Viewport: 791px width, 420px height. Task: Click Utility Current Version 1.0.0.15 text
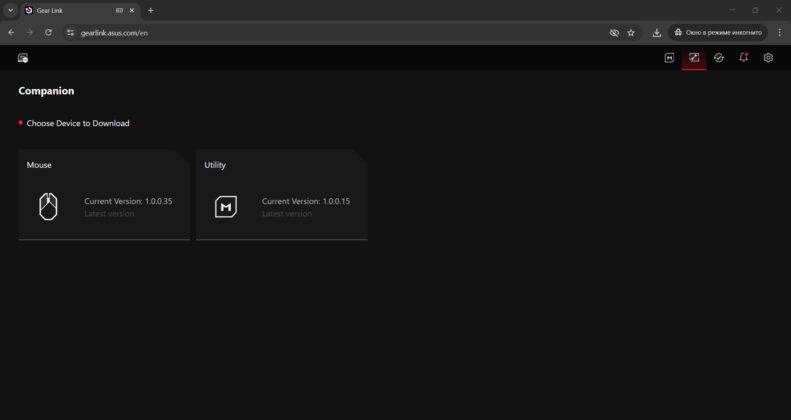coord(306,201)
